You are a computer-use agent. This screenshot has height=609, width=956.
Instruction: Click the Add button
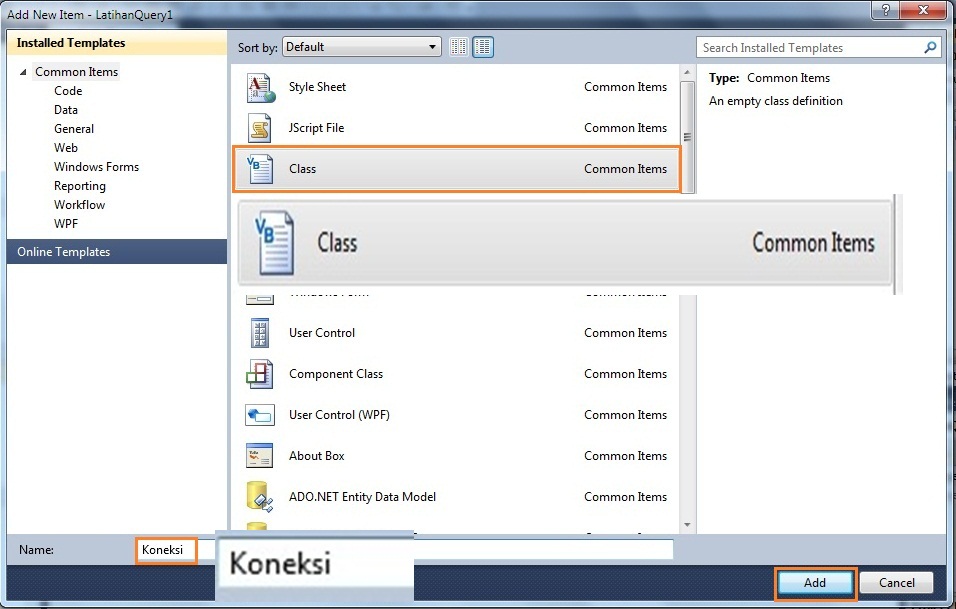point(815,583)
